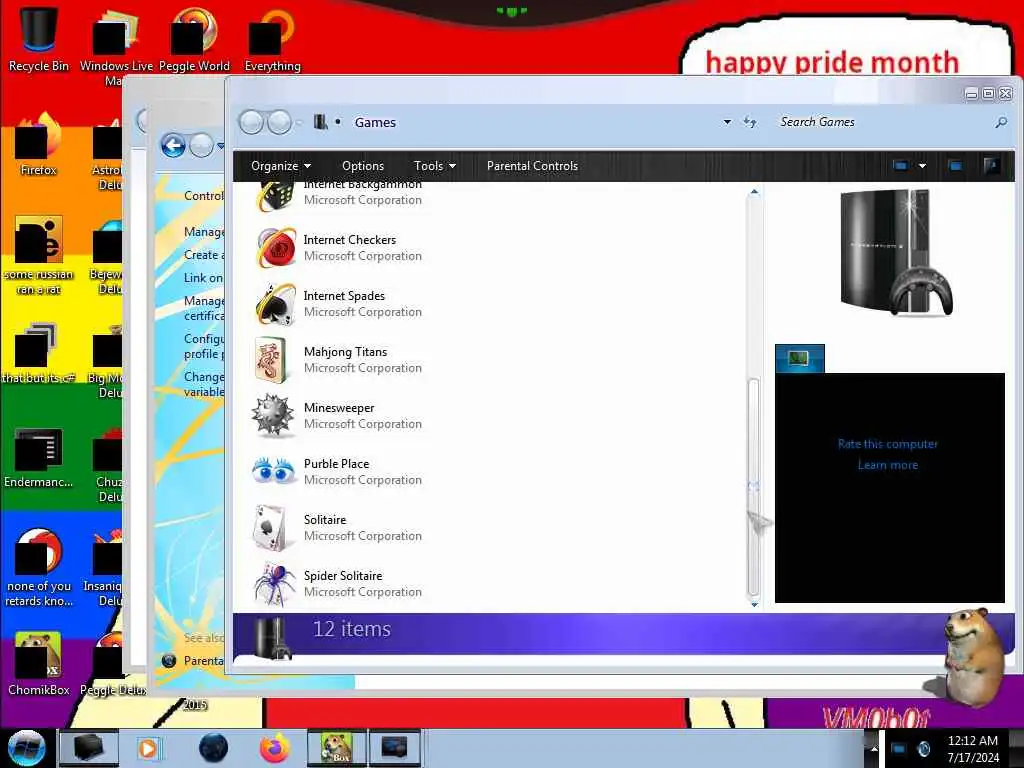Show hidden system tray icons

click(874, 748)
